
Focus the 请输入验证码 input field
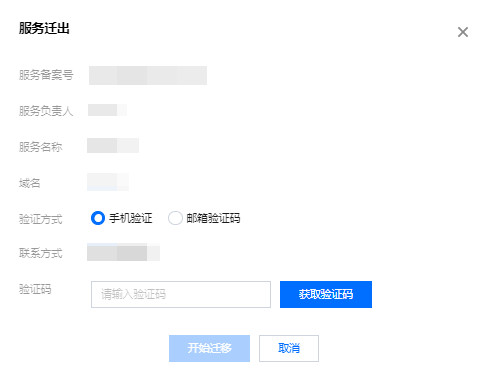(x=181, y=294)
